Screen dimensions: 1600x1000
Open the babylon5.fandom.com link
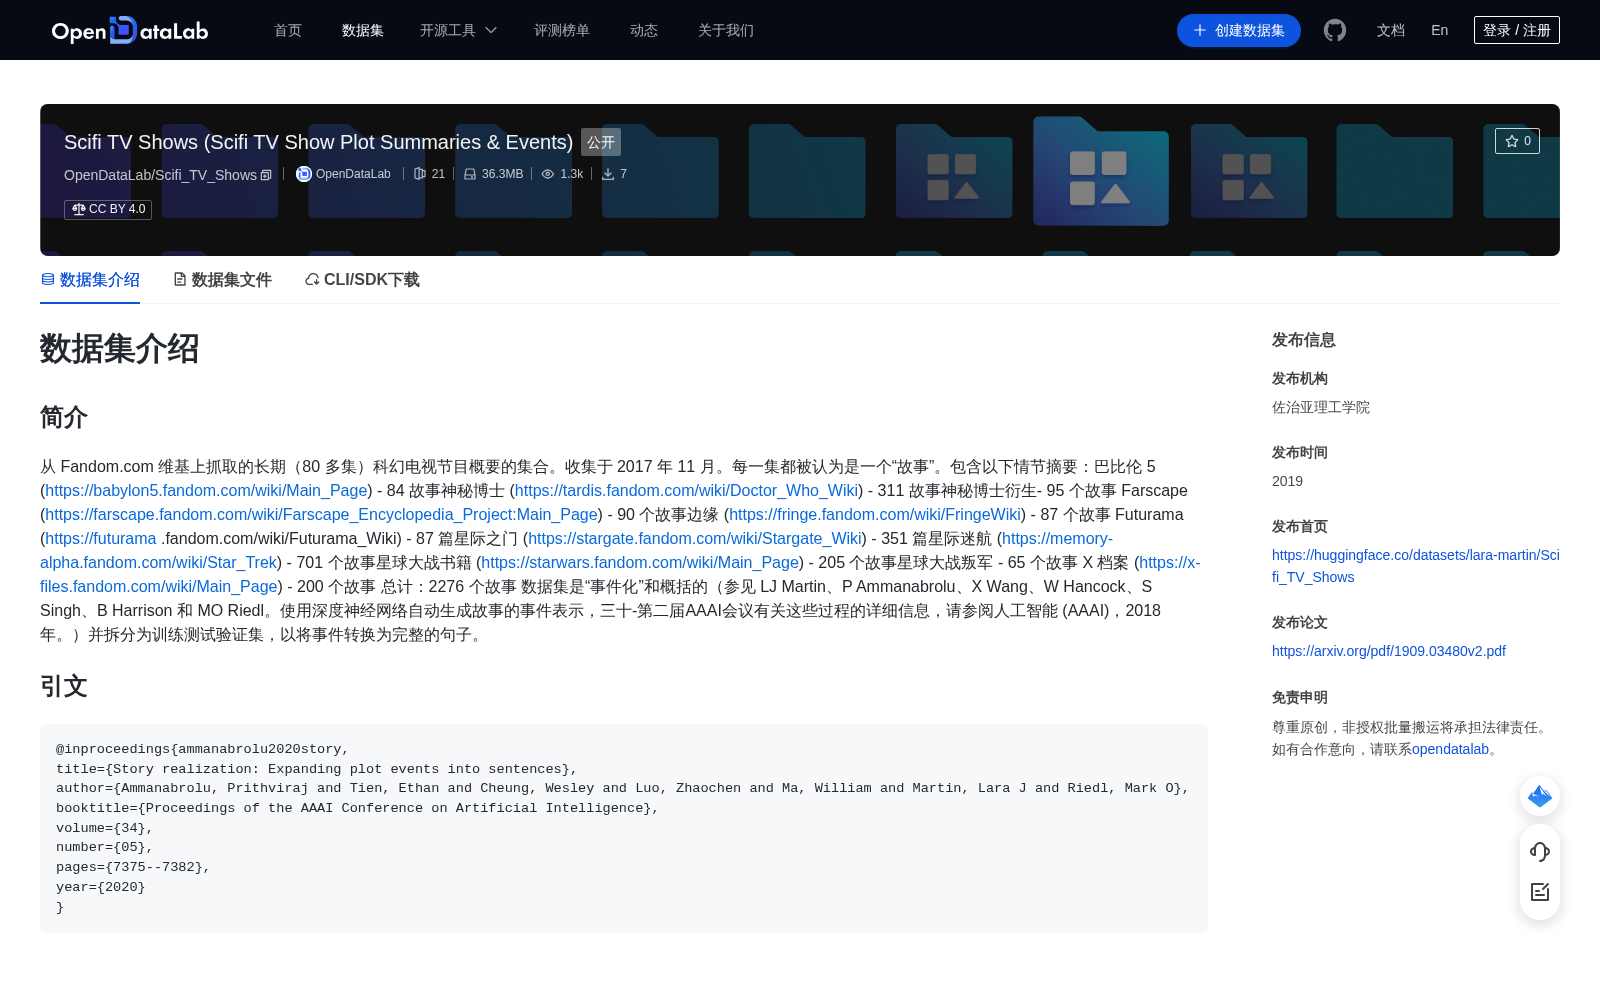(x=206, y=490)
